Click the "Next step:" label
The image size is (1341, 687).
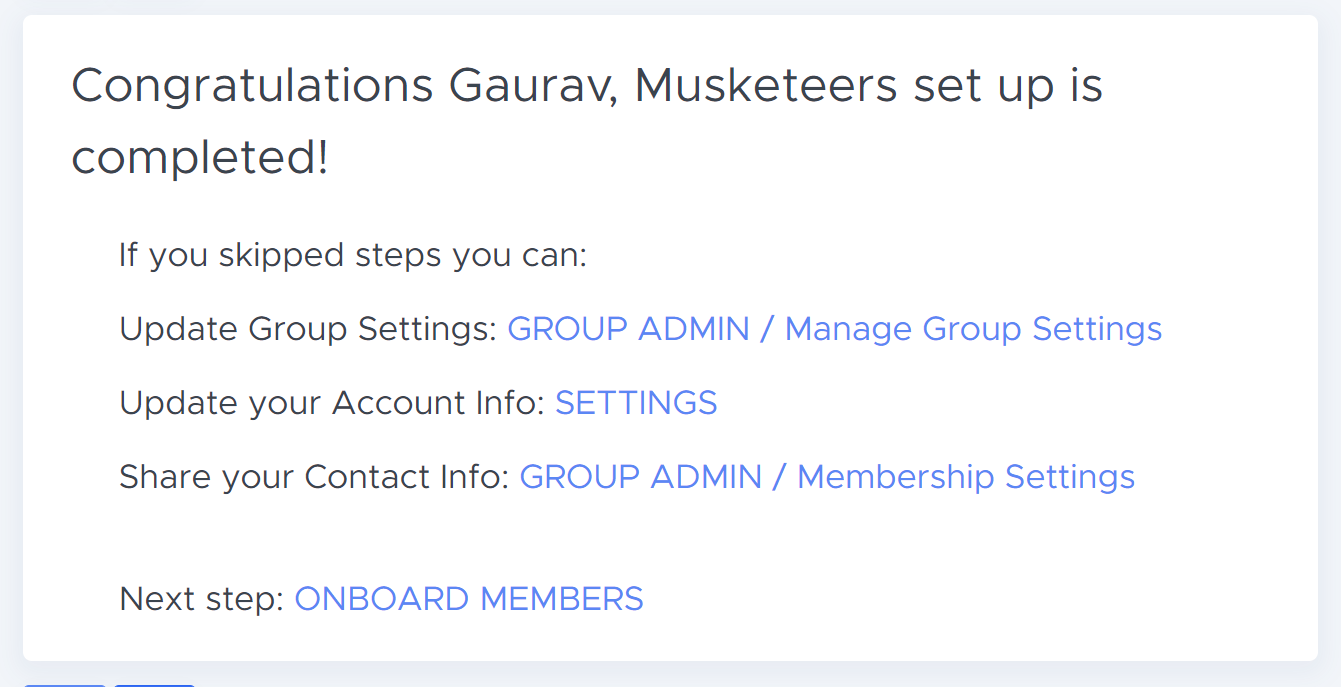tap(202, 599)
